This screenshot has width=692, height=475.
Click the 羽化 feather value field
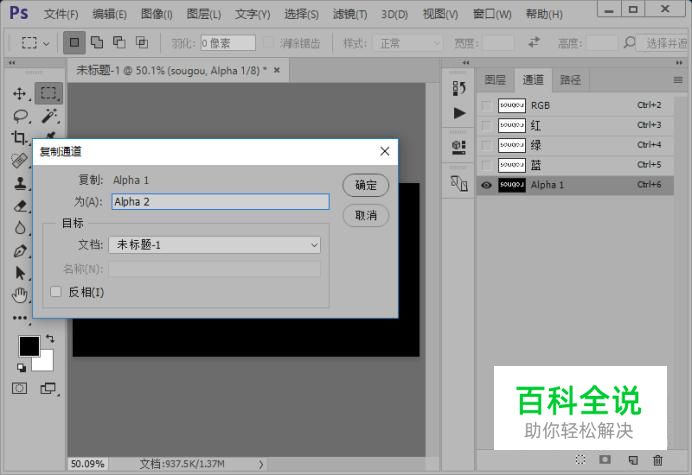(x=228, y=43)
